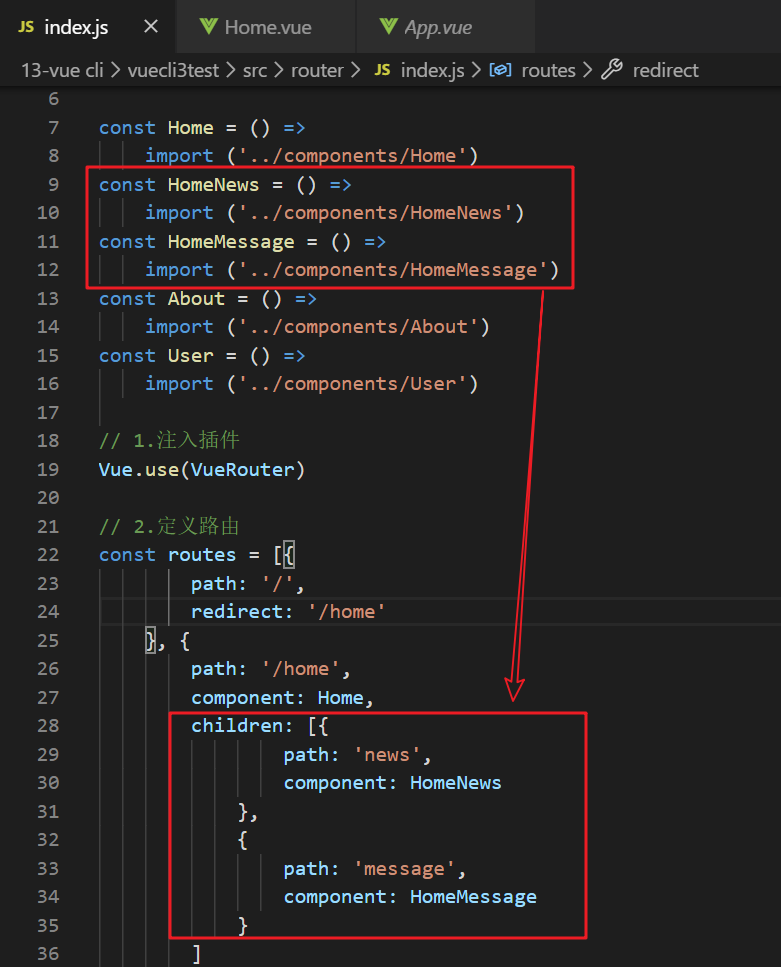
Task: Click '../components/HomeMessage' import path string
Action: [x=393, y=270]
